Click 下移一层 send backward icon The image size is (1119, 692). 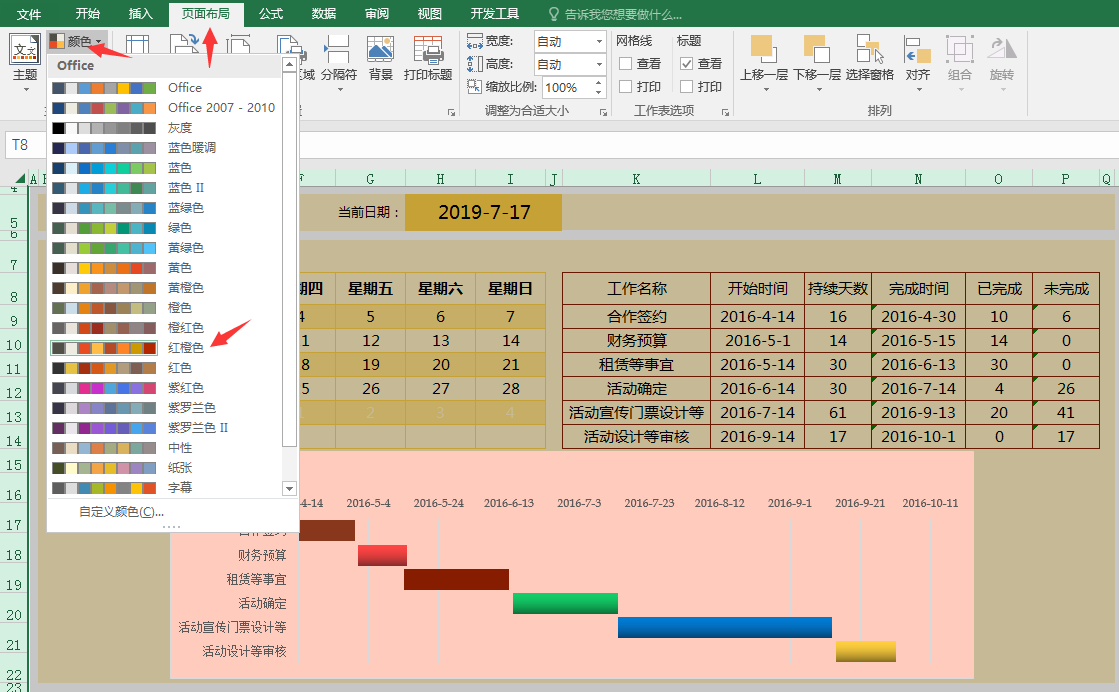pyautogui.click(x=816, y=50)
